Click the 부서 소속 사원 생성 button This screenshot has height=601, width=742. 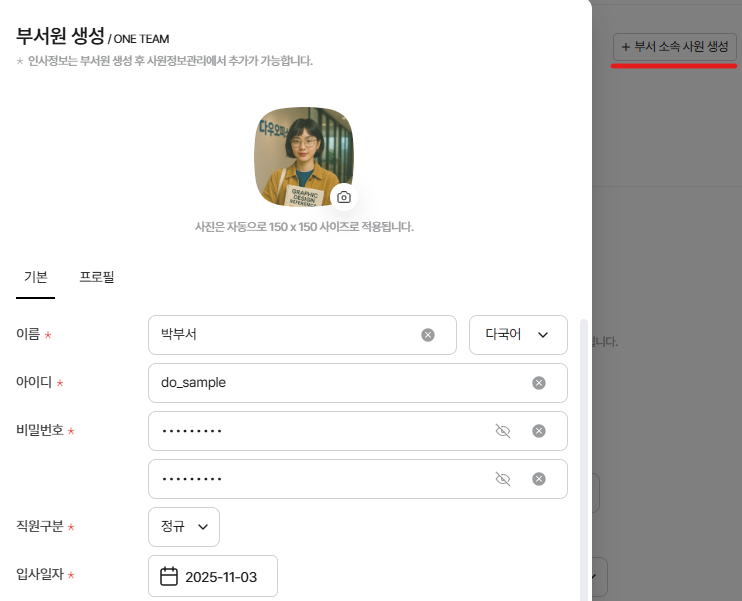(x=675, y=47)
